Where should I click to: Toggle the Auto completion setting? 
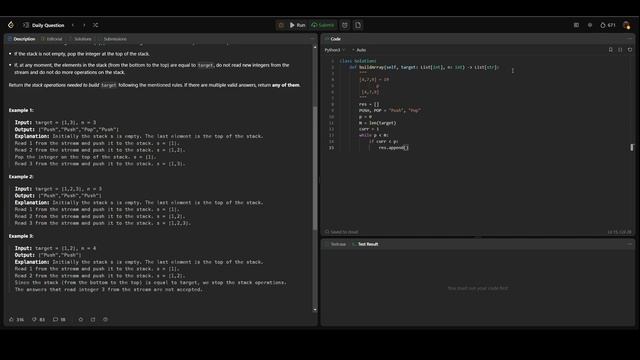[x=359, y=50]
